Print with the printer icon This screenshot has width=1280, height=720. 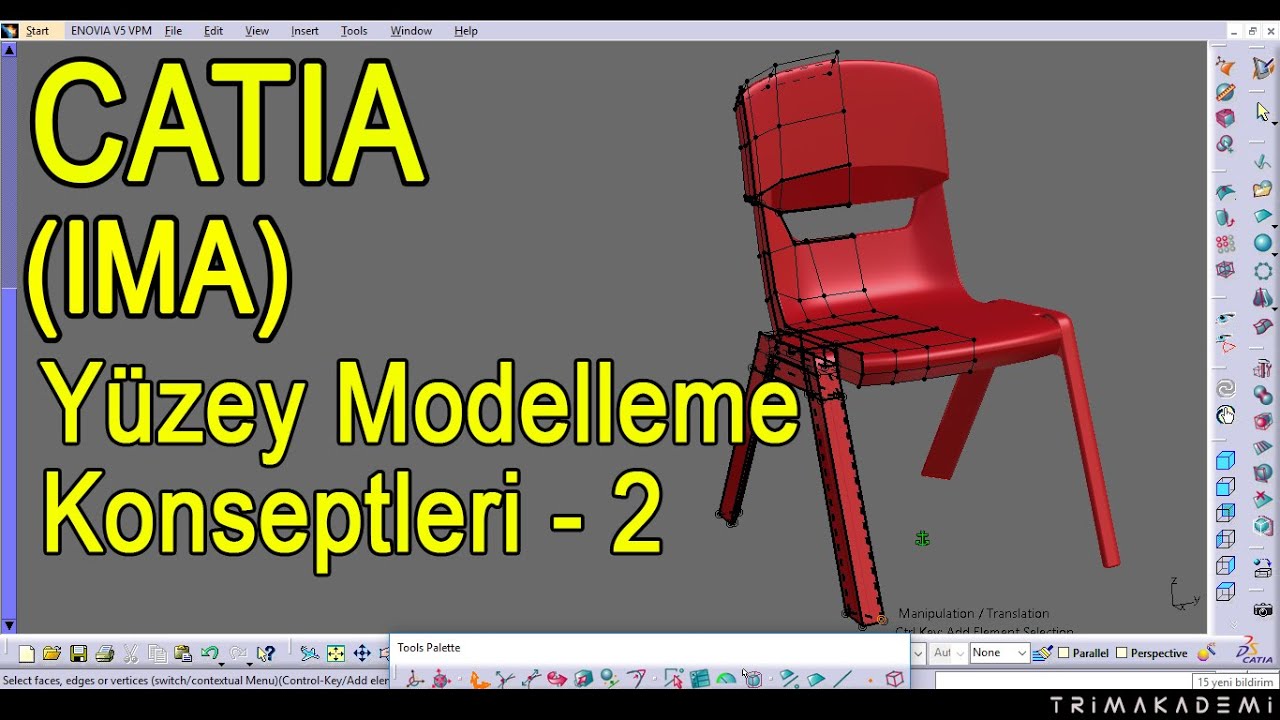104,654
